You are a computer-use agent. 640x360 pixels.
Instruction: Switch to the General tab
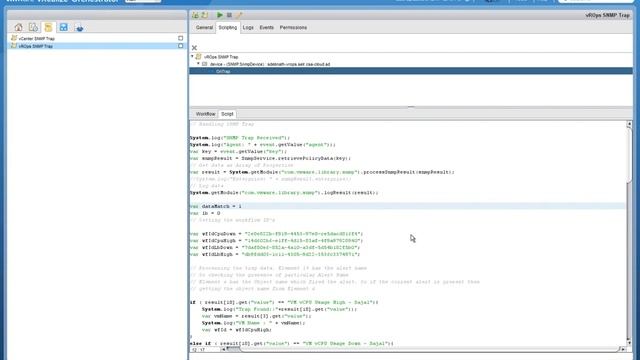click(x=204, y=27)
